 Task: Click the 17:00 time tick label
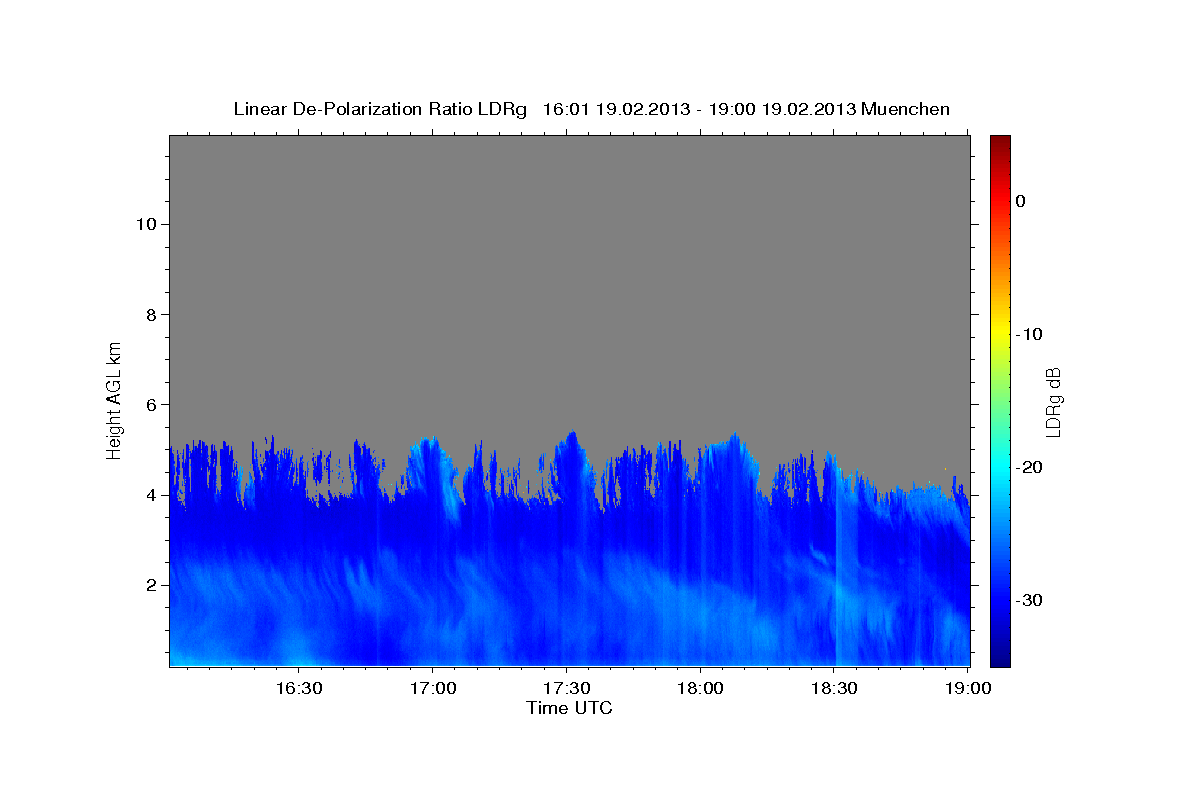click(x=433, y=689)
